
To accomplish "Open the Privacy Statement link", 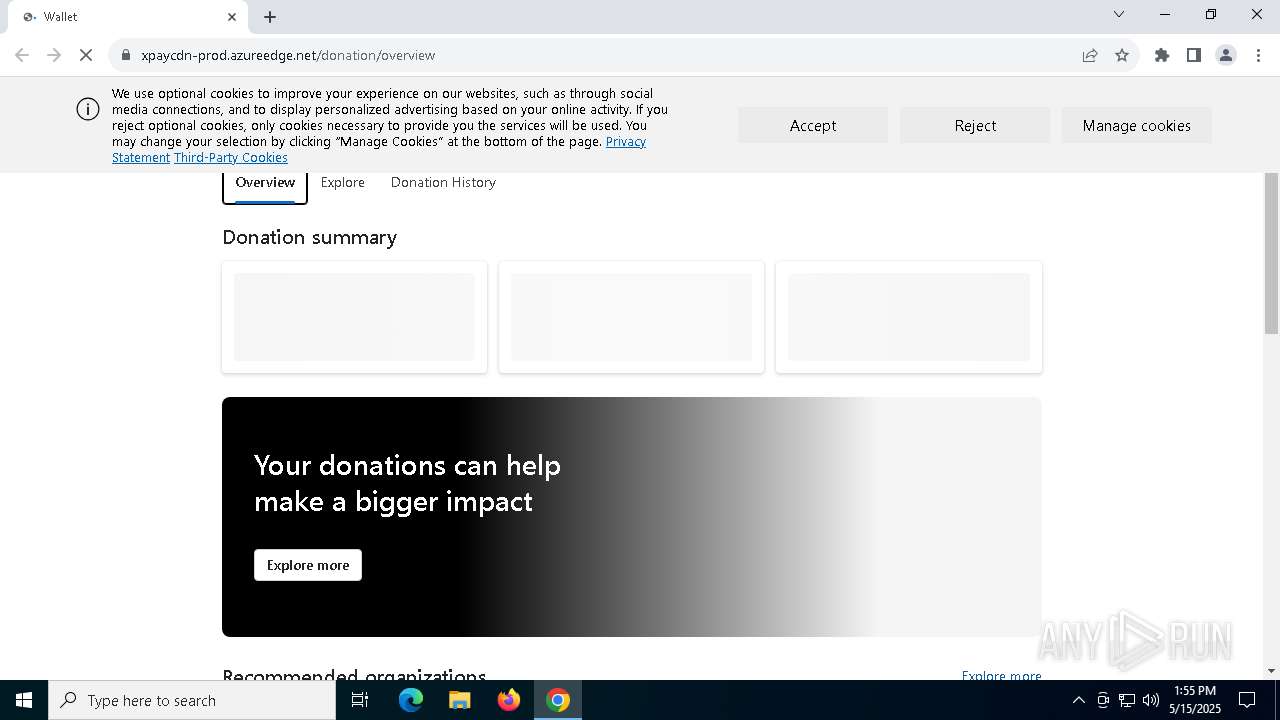I will pos(626,142).
